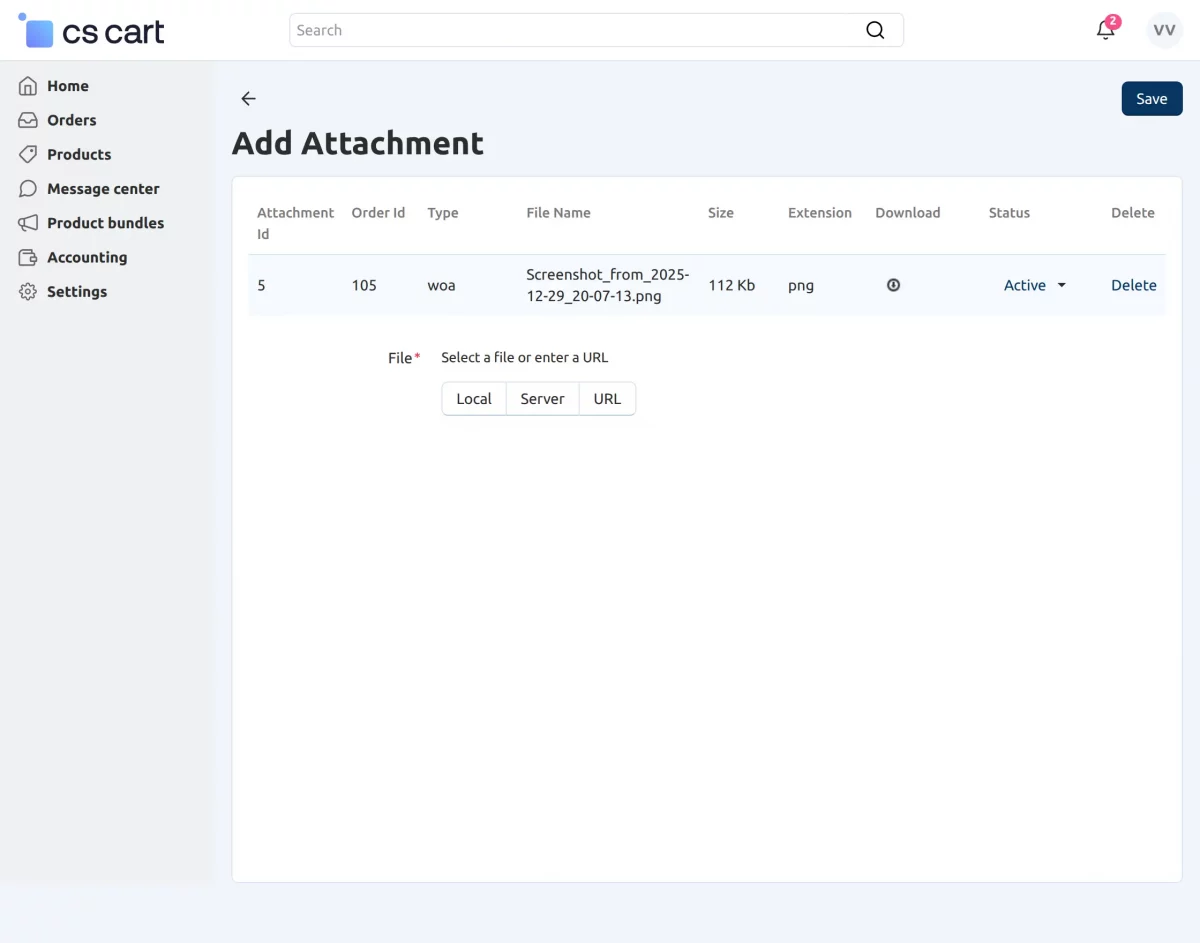Open the Accounting section
The image size is (1200, 943).
pos(87,257)
